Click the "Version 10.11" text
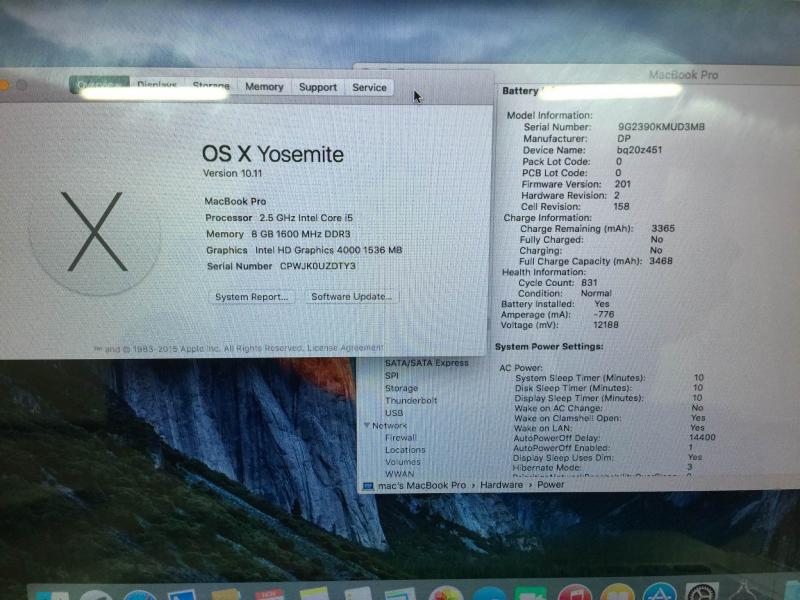800x600 pixels. [x=233, y=173]
